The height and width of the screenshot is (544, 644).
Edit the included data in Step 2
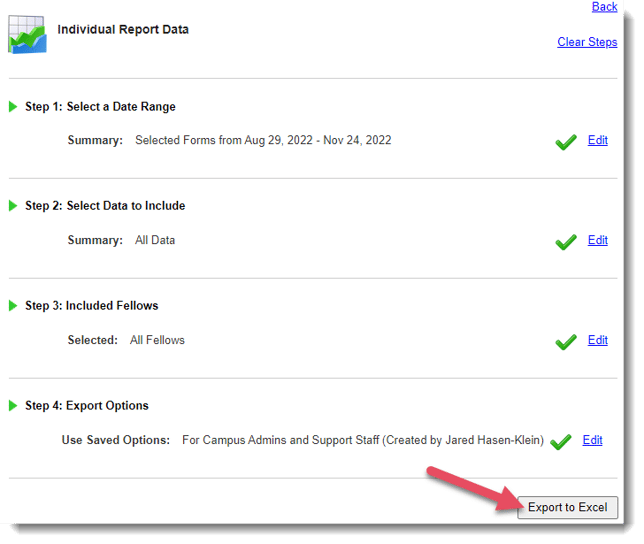coord(597,240)
